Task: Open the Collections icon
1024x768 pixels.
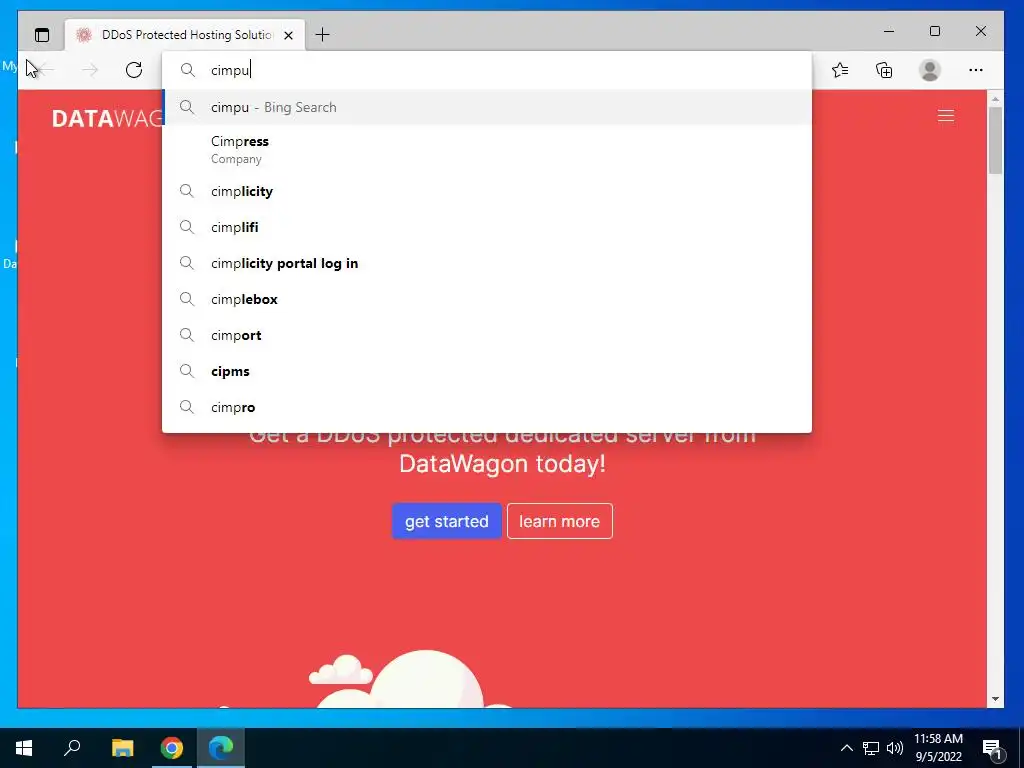Action: 884,70
